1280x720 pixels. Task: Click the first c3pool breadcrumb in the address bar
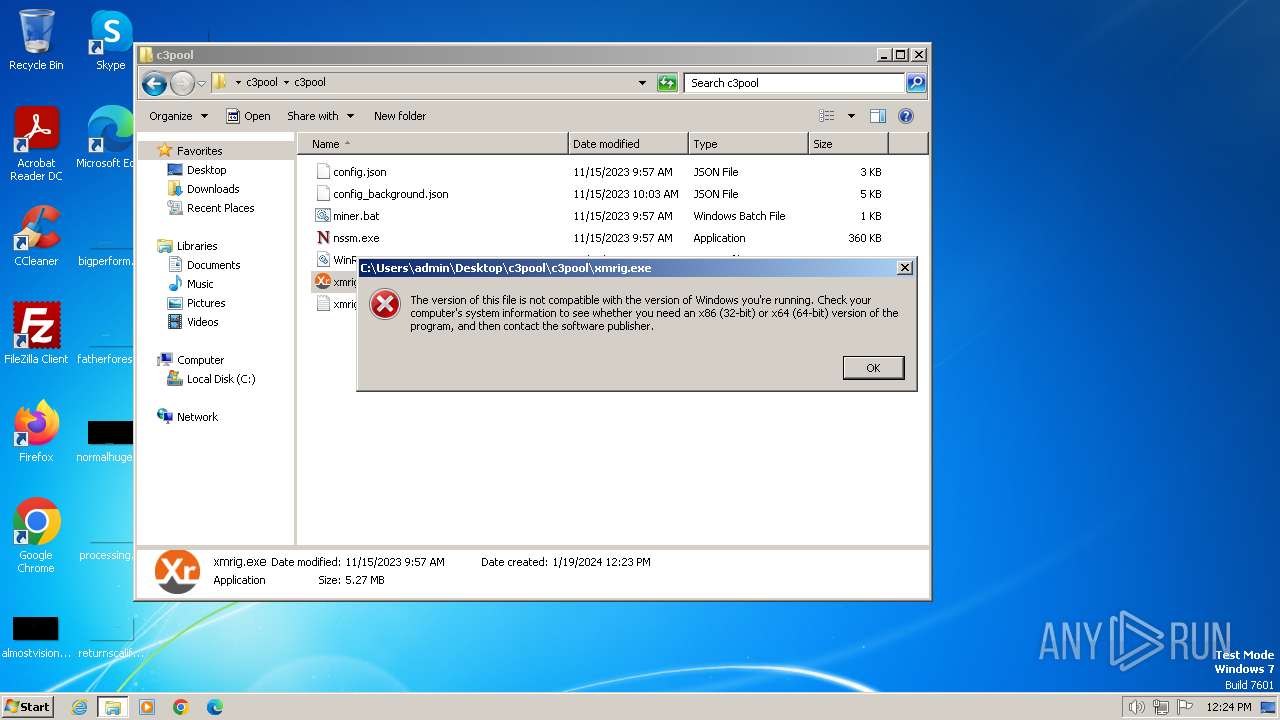[x=262, y=83]
